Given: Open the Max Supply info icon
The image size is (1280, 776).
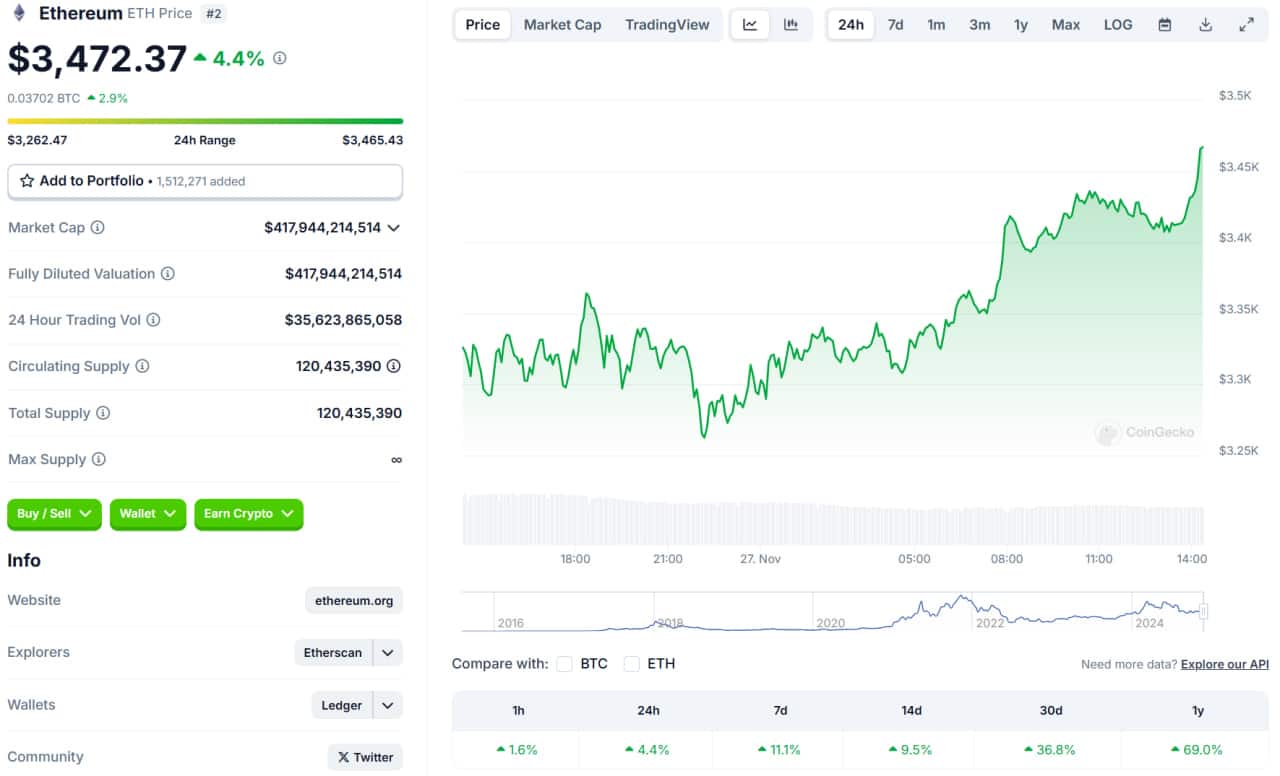Looking at the screenshot, I should pyautogui.click(x=98, y=459).
